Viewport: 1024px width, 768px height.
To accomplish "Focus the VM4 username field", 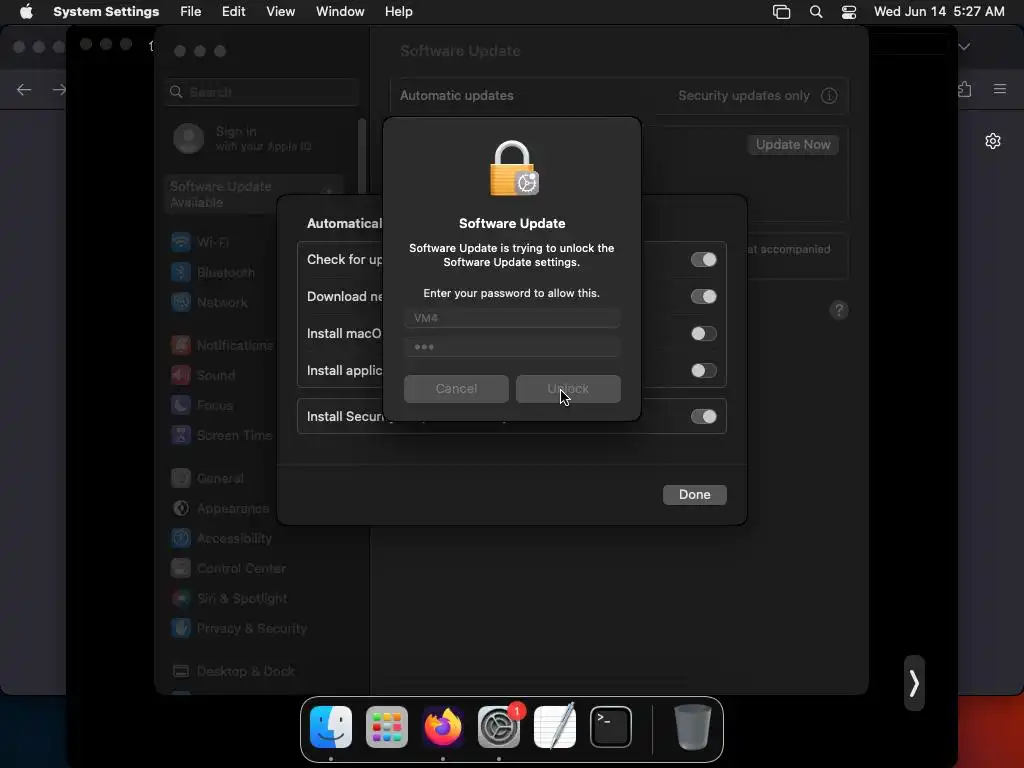I will (512, 318).
